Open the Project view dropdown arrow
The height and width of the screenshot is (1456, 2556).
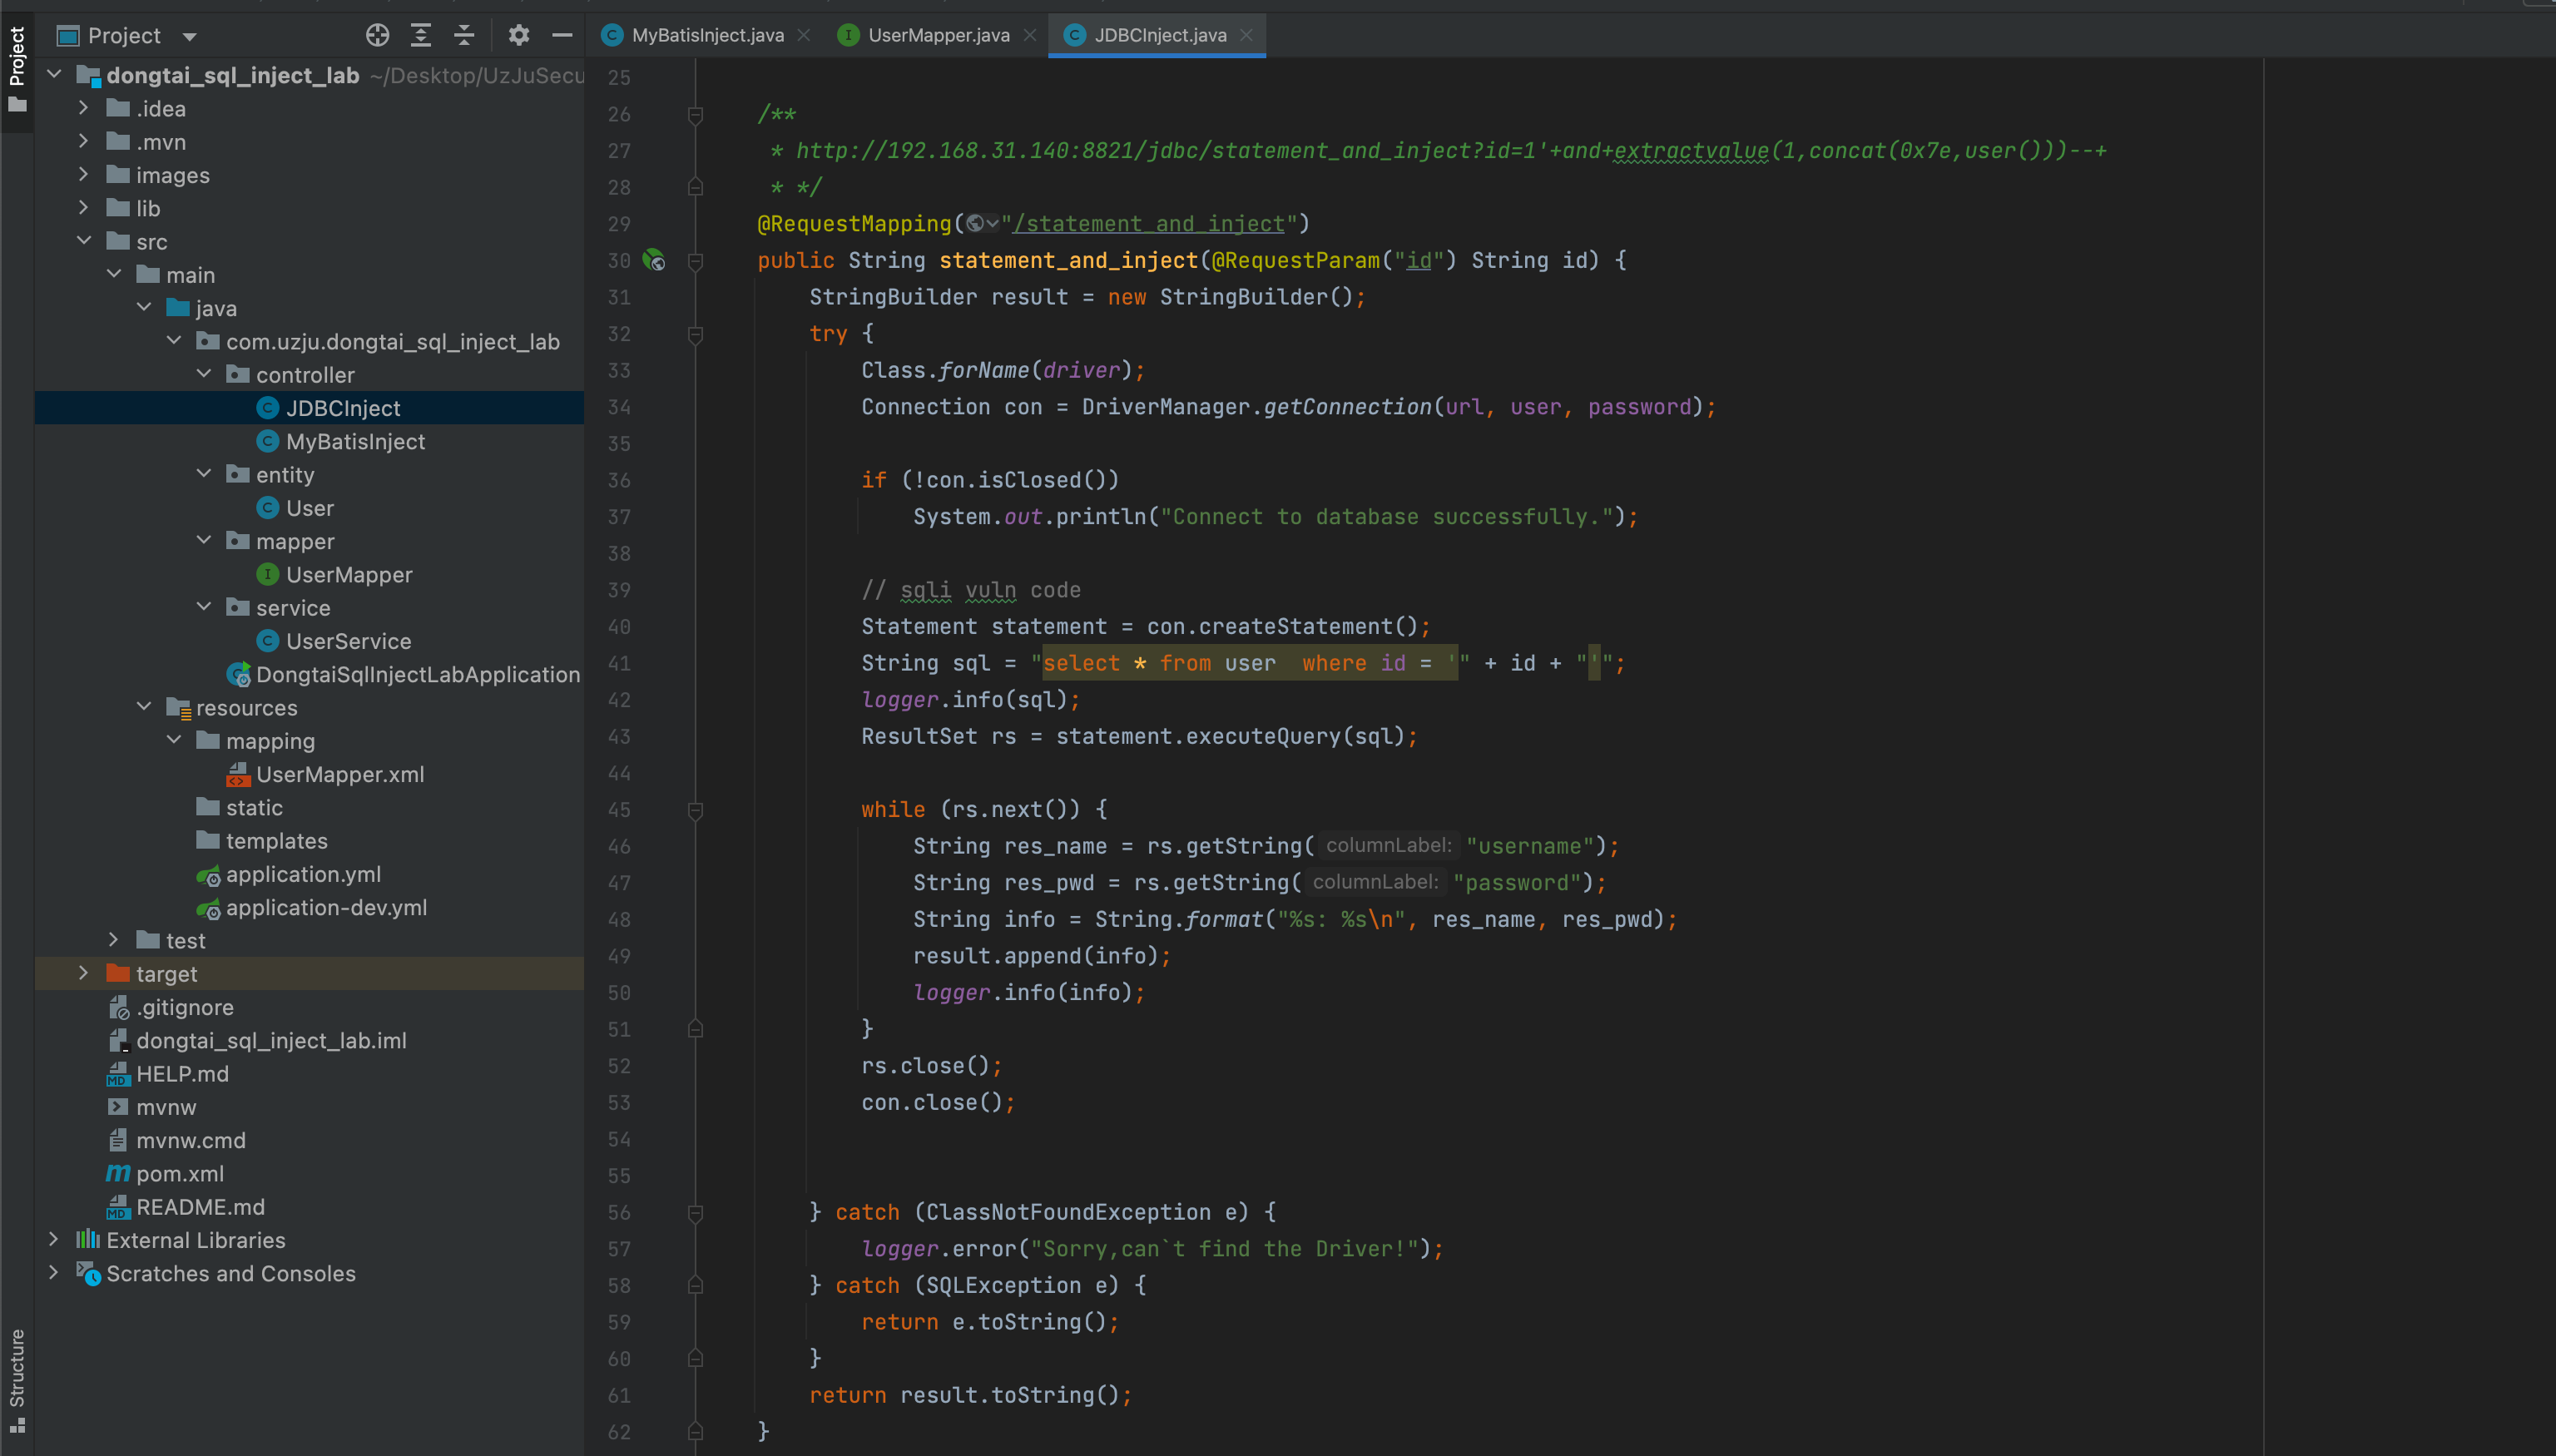tap(190, 36)
